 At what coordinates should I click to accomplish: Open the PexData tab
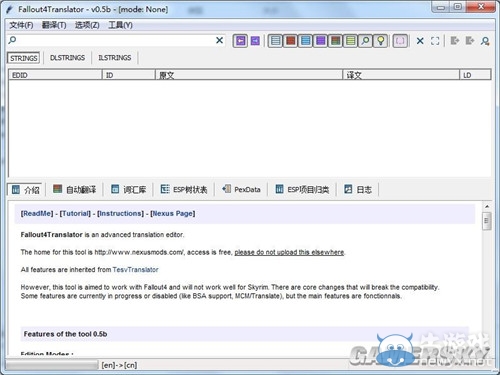pos(241,190)
